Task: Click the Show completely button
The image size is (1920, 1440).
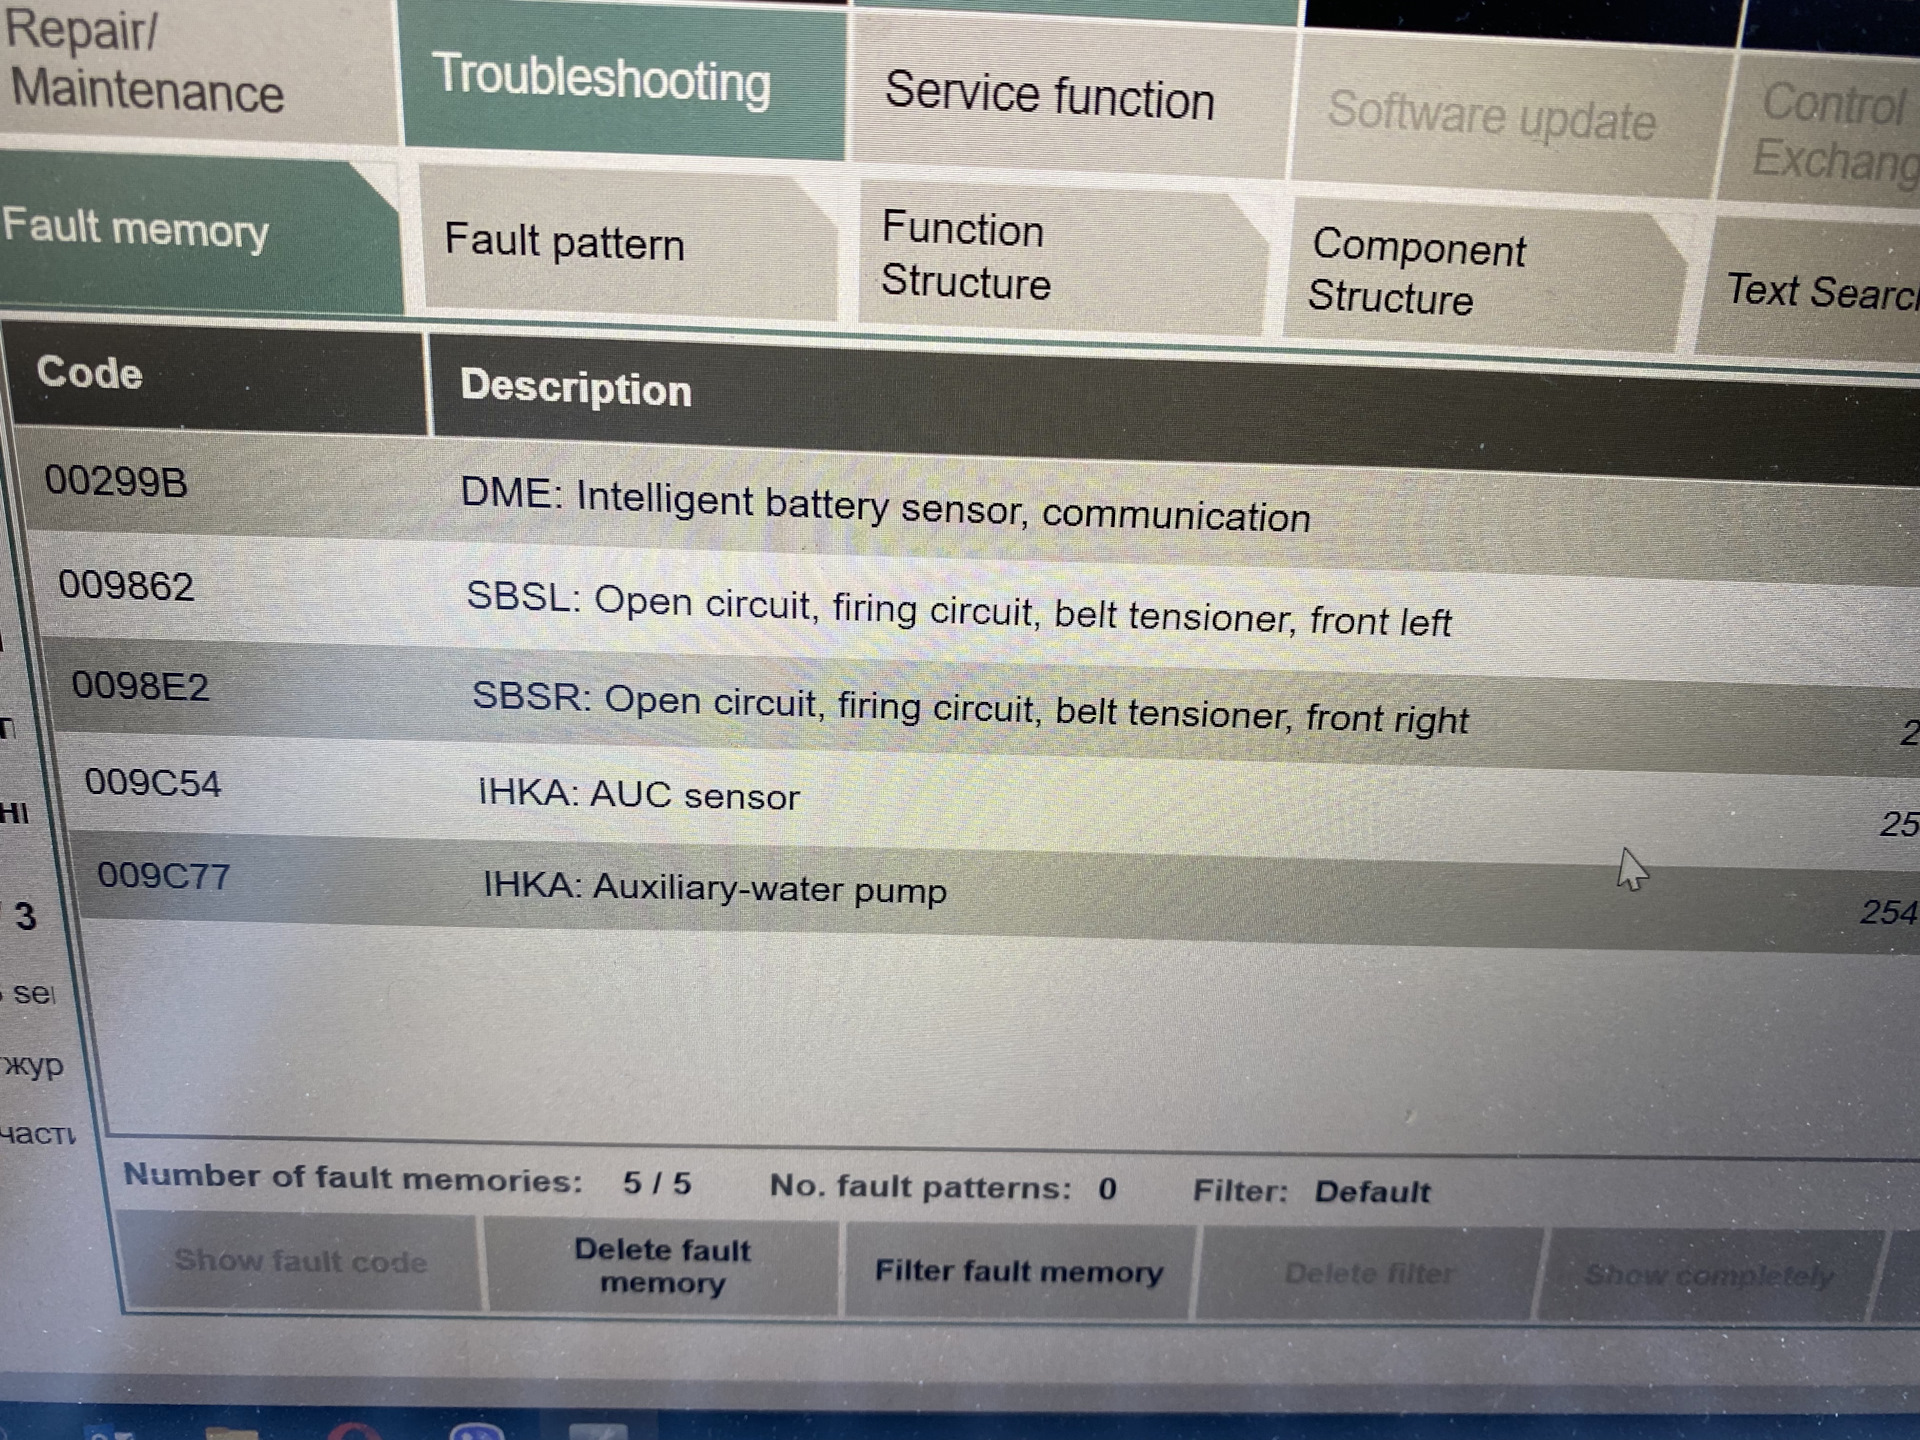Action: pos(1709,1276)
